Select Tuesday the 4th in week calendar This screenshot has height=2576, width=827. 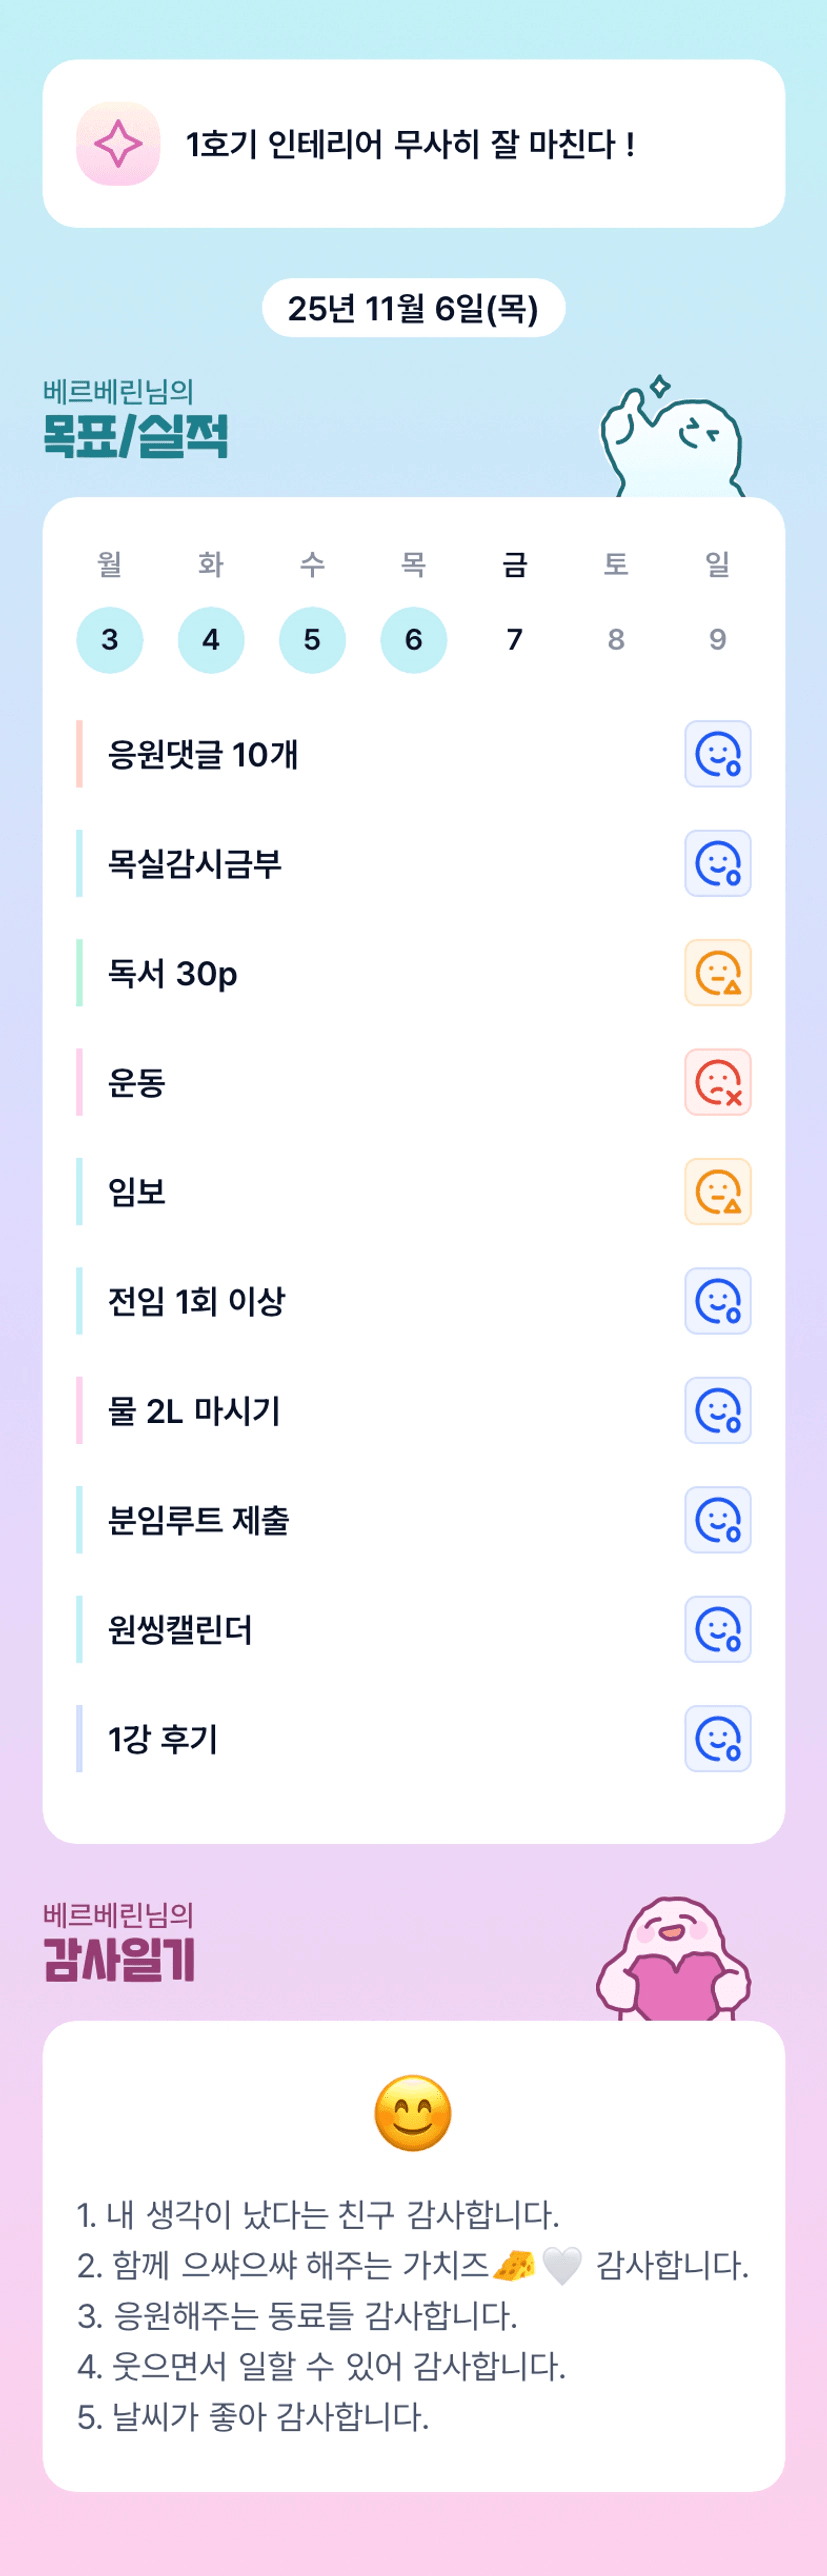(211, 640)
